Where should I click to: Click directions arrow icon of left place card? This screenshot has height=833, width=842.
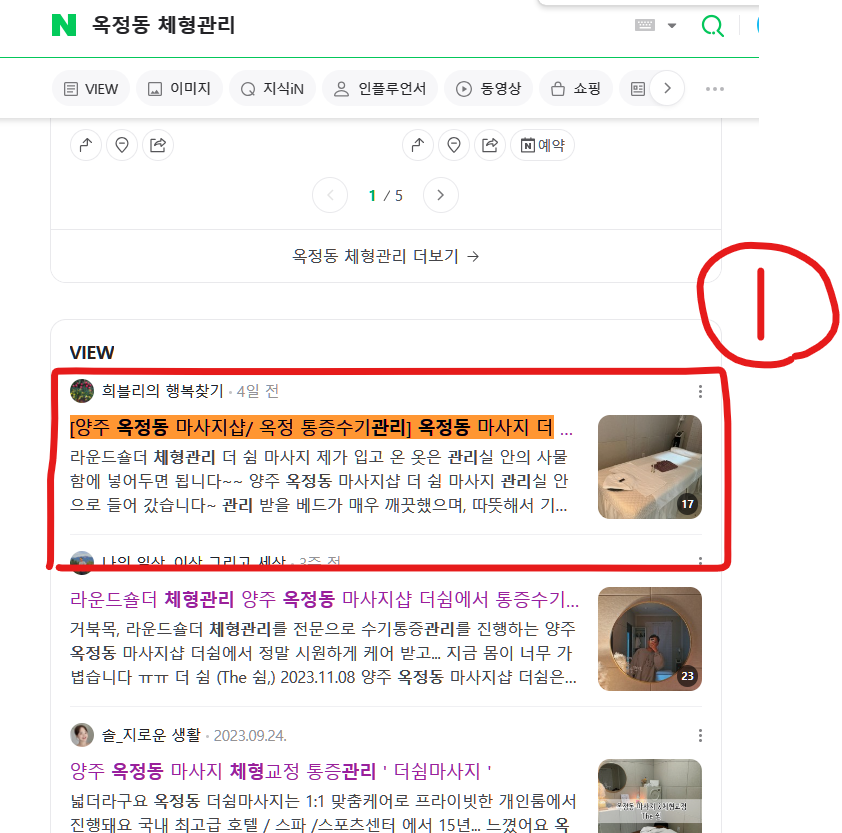coord(86,145)
